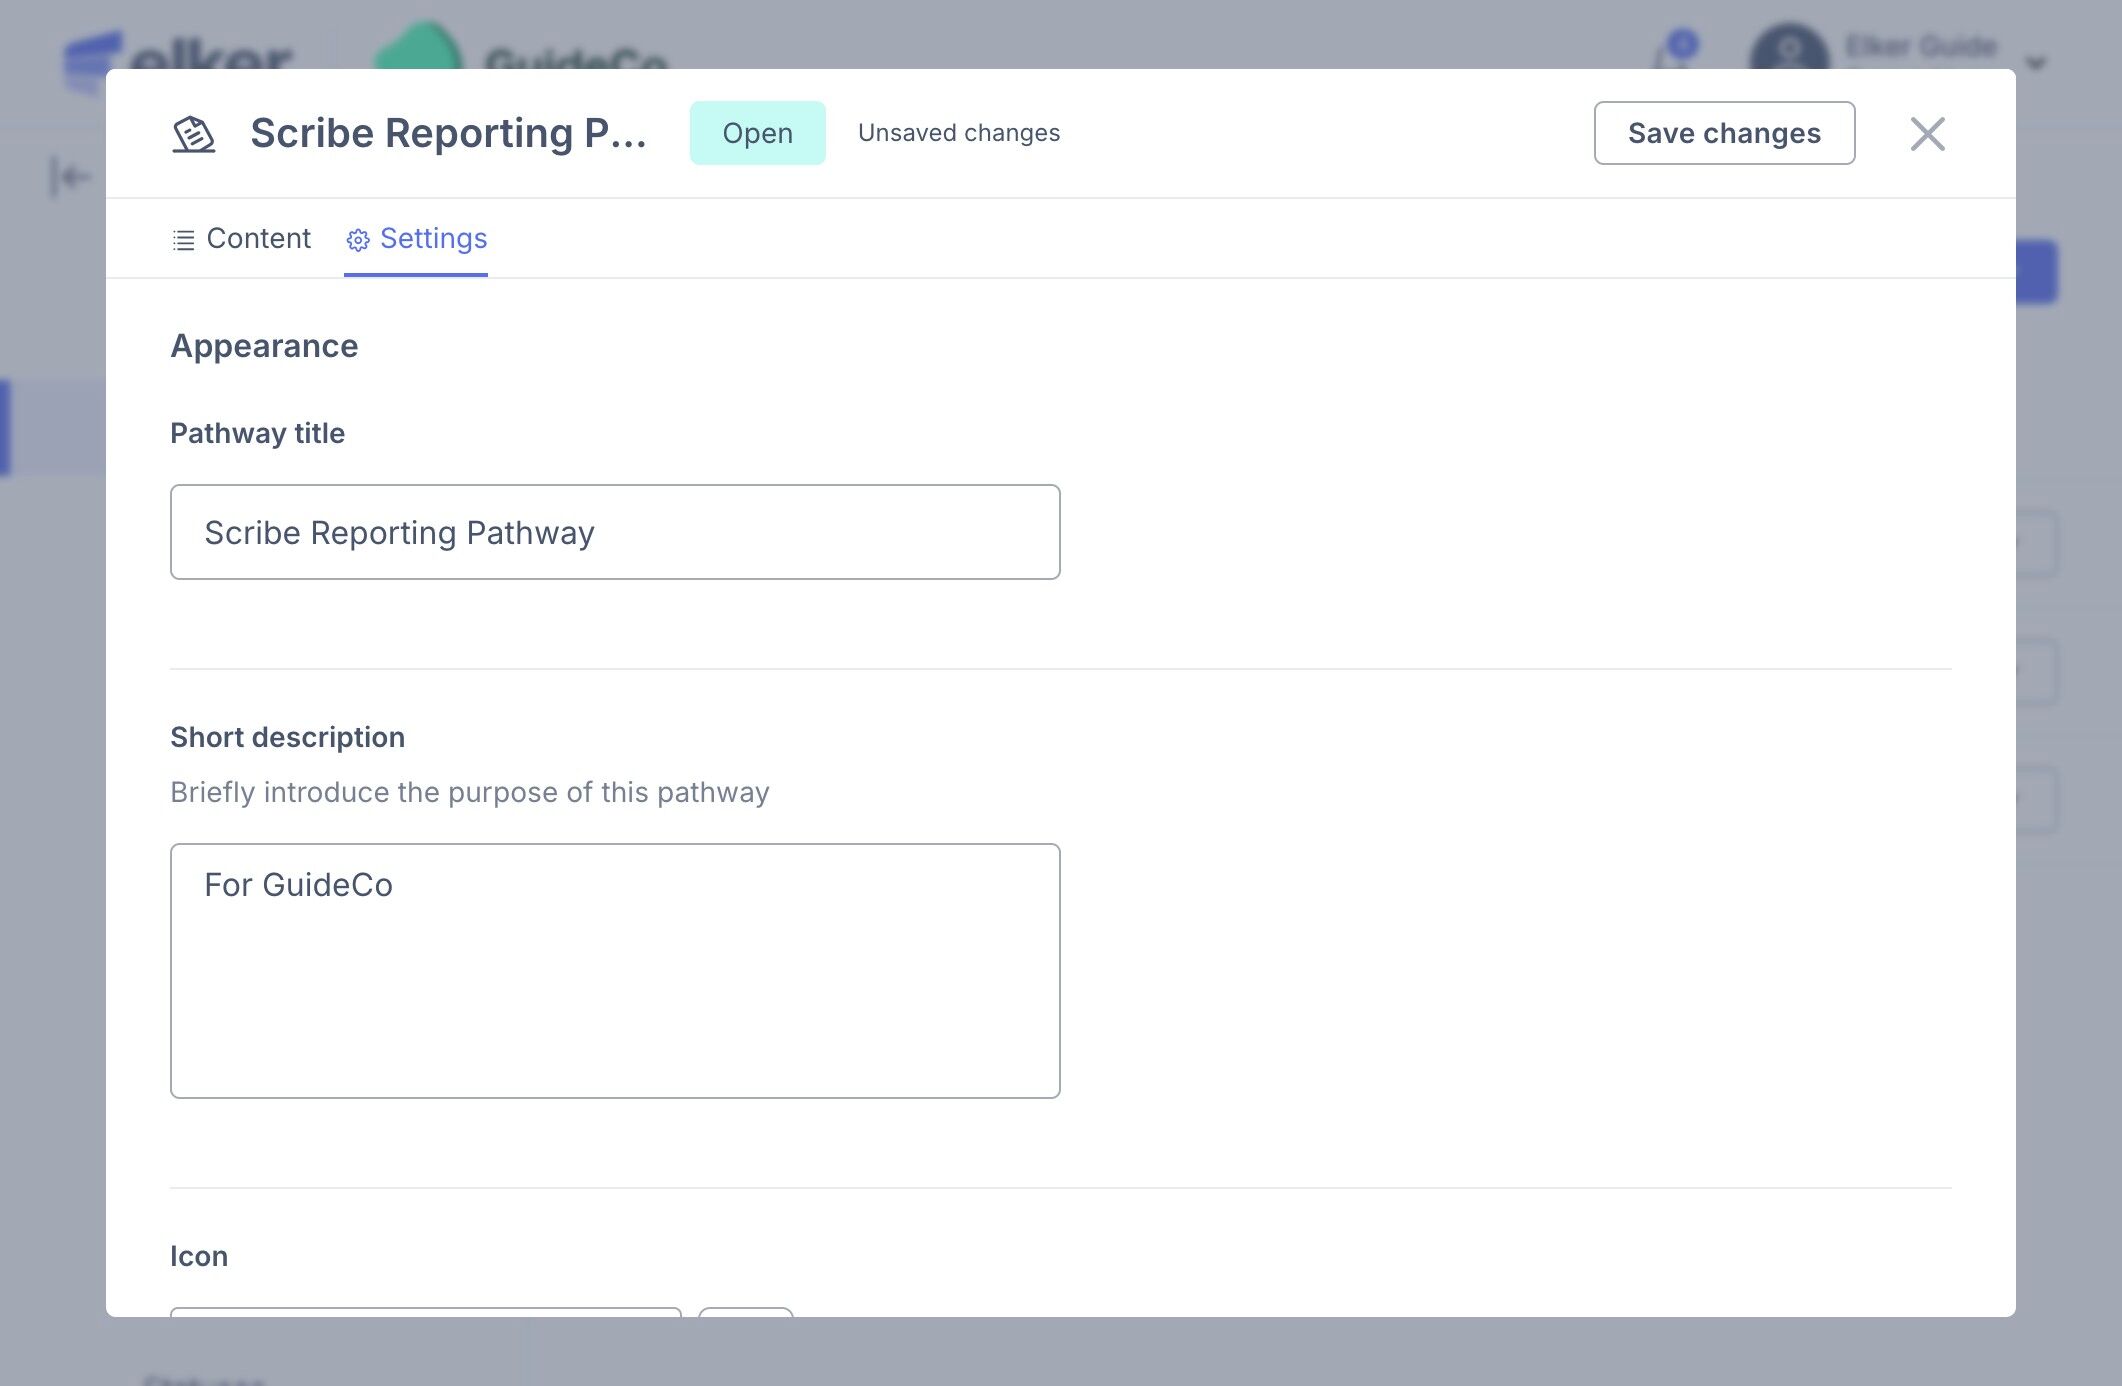Focus the Pathway title input field
The image size is (2122, 1386).
pyautogui.click(x=615, y=532)
